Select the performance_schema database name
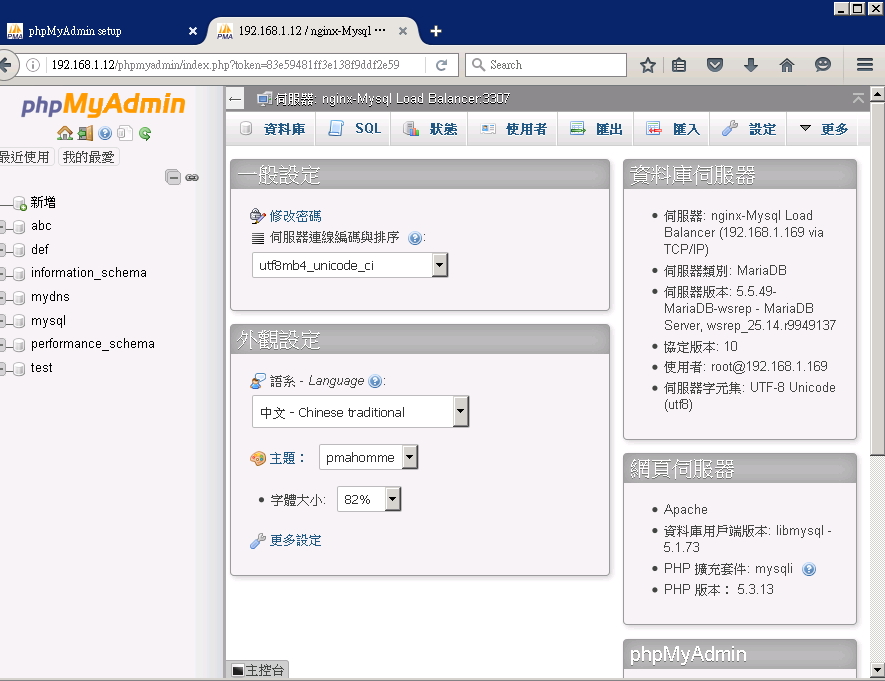 click(93, 344)
